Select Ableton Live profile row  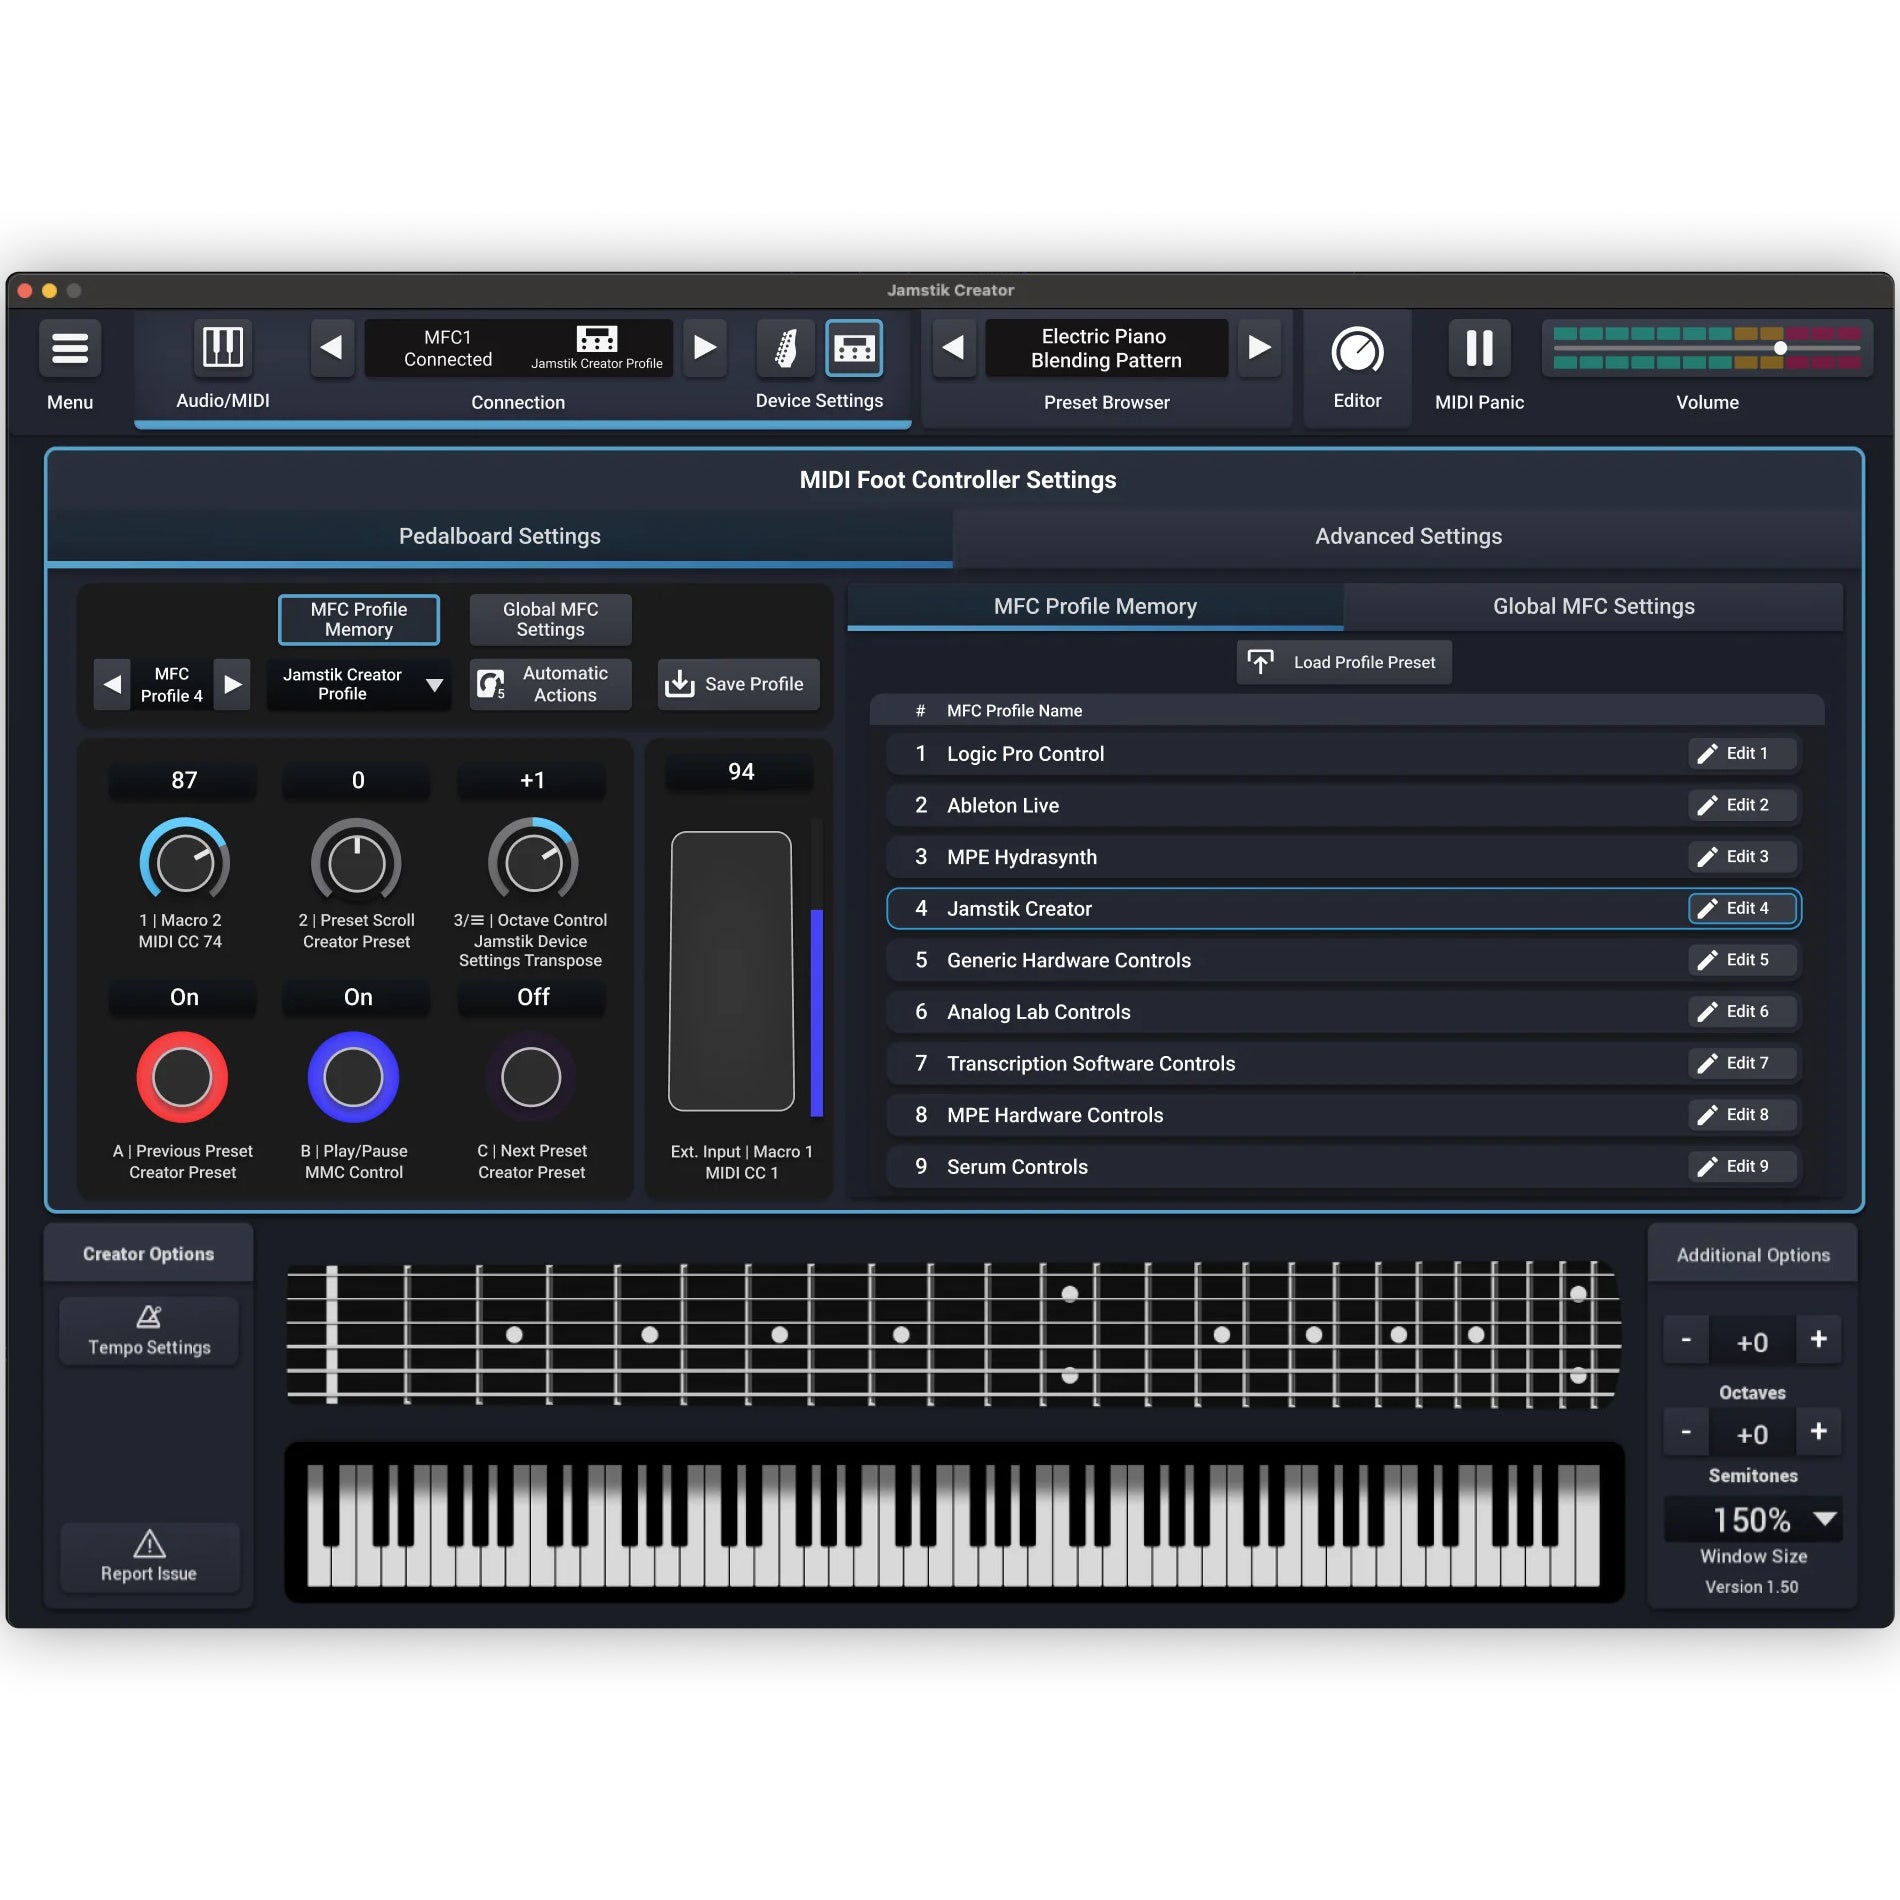click(x=1344, y=806)
